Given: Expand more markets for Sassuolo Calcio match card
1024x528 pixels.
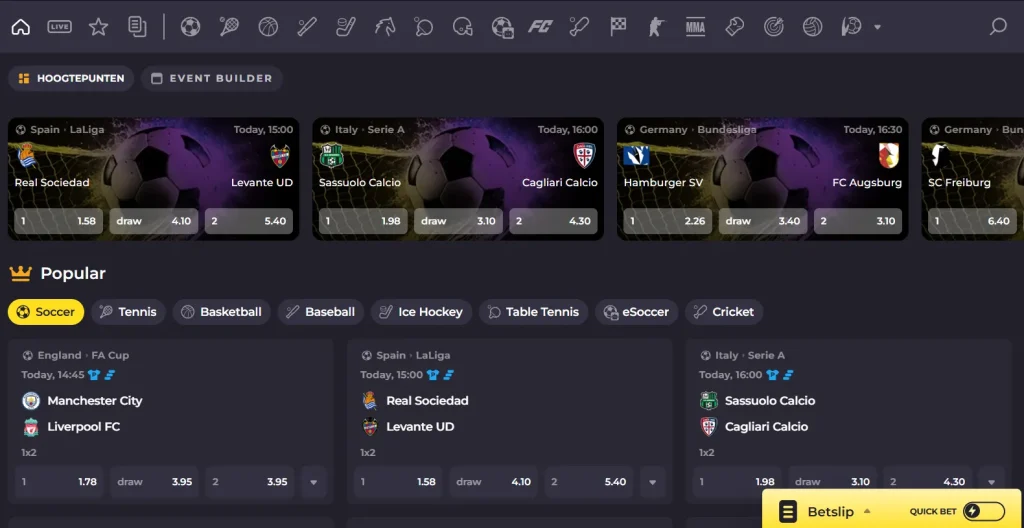Looking at the screenshot, I should 991,482.
